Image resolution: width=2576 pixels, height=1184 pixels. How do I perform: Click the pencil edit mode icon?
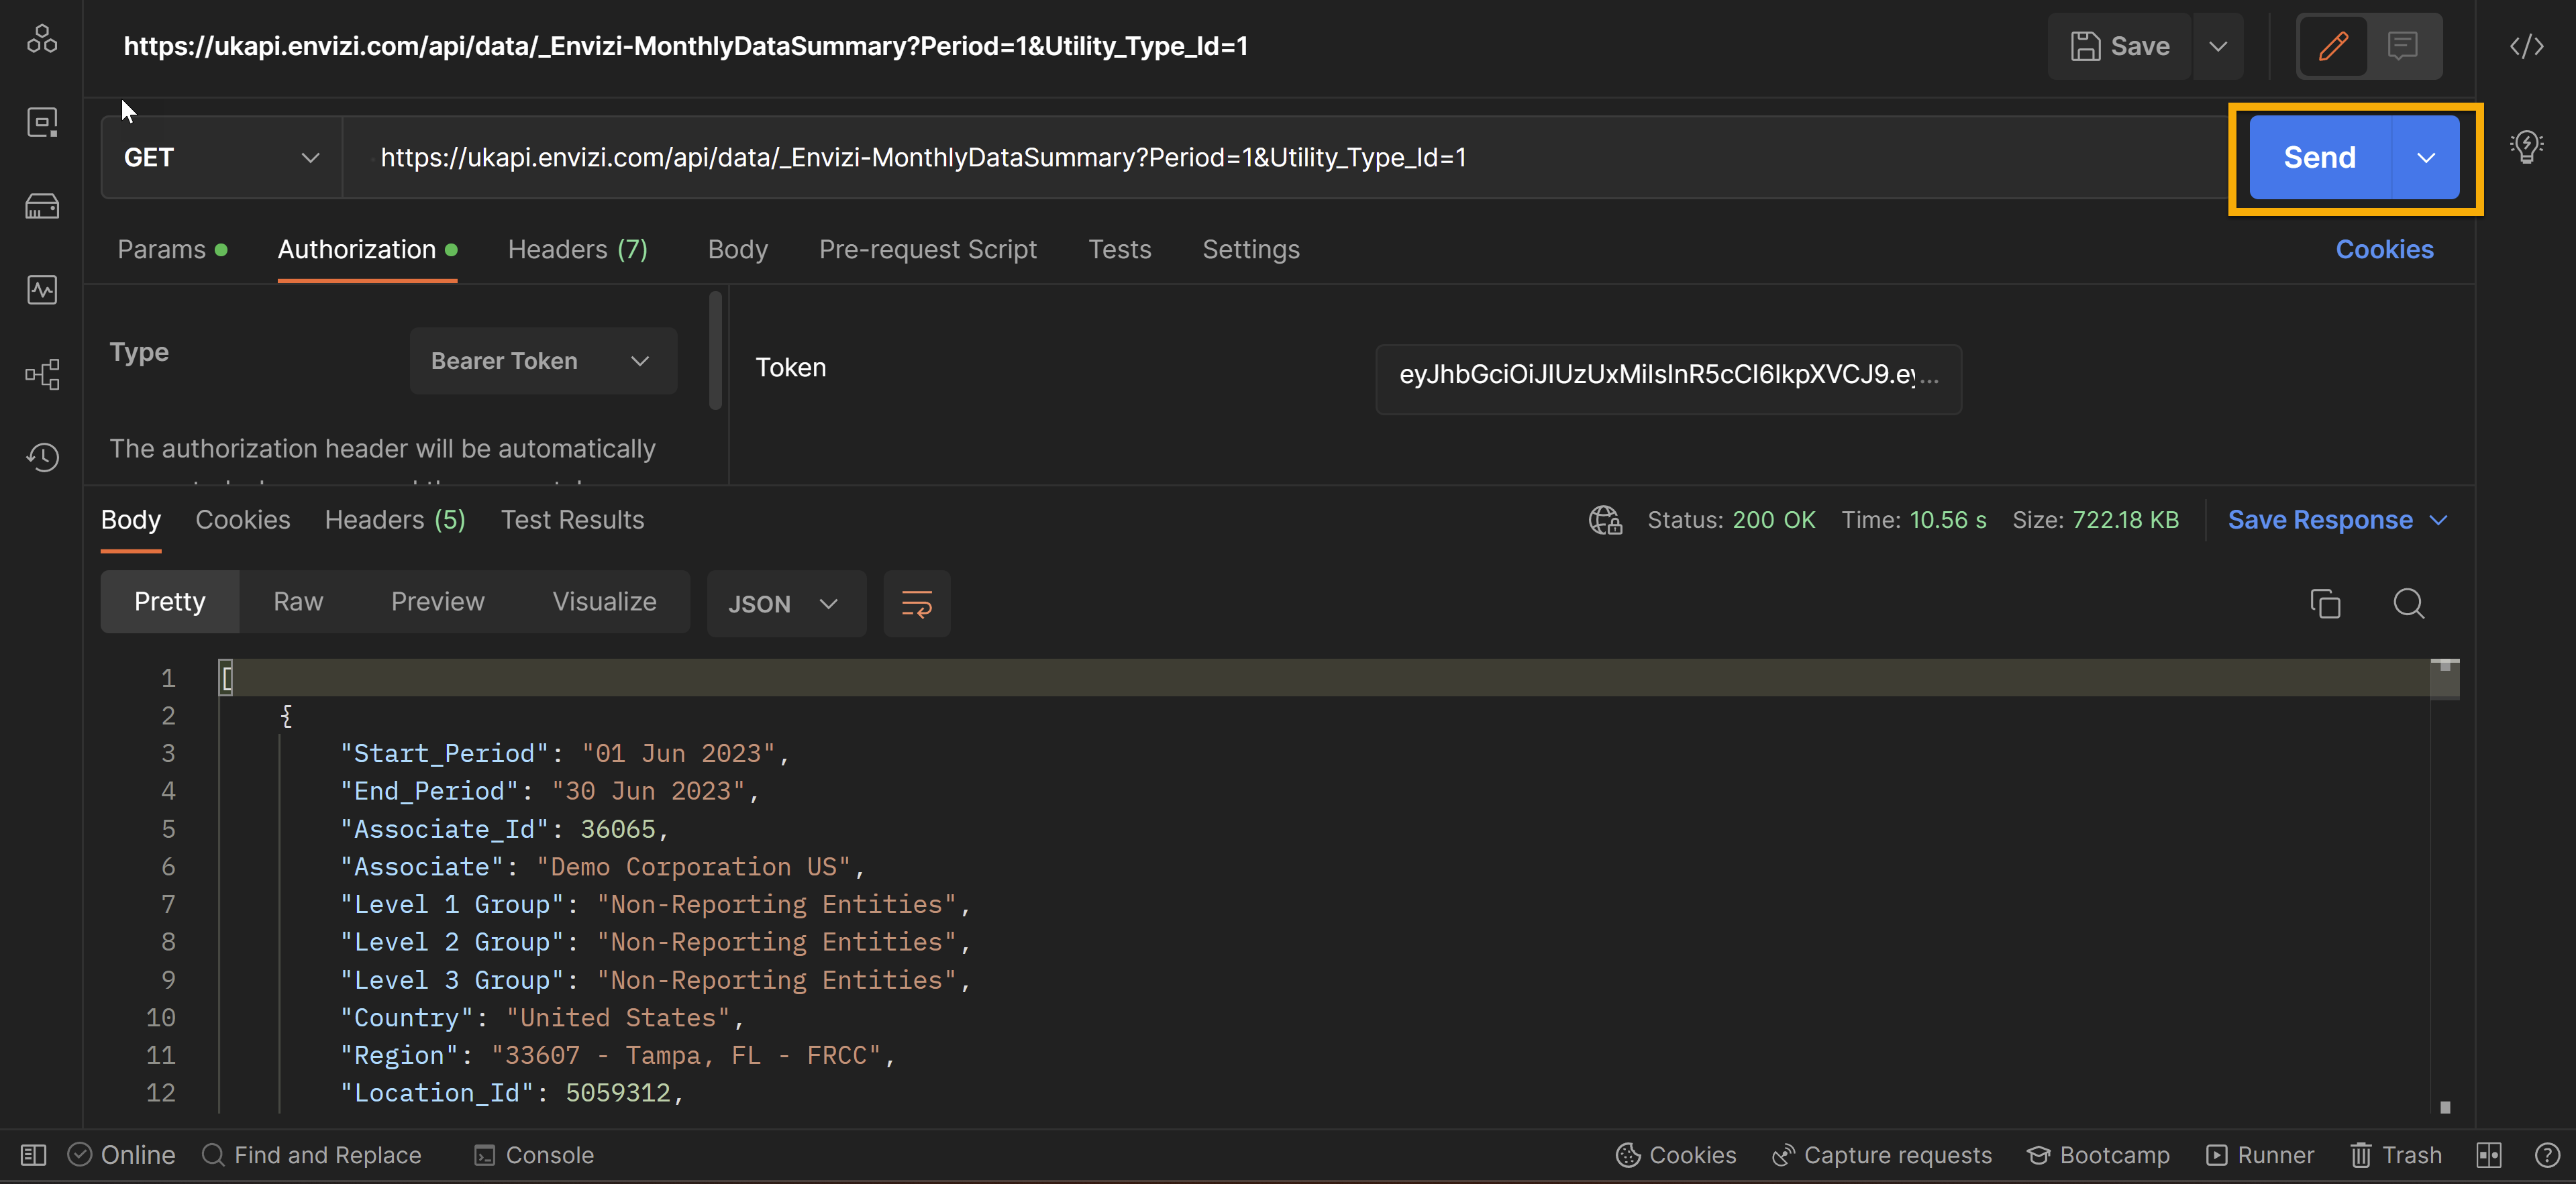[x=2333, y=46]
